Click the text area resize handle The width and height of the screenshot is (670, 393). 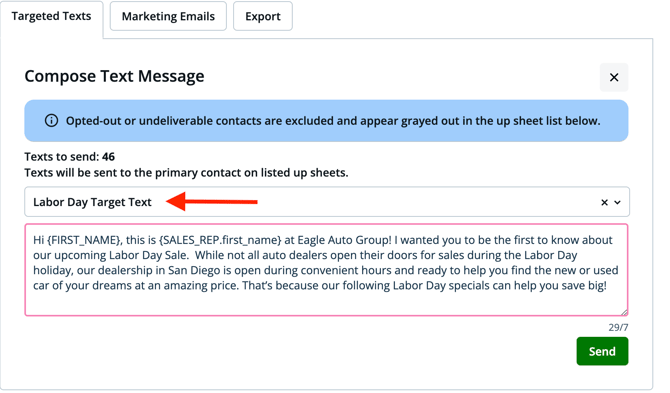click(x=624, y=312)
